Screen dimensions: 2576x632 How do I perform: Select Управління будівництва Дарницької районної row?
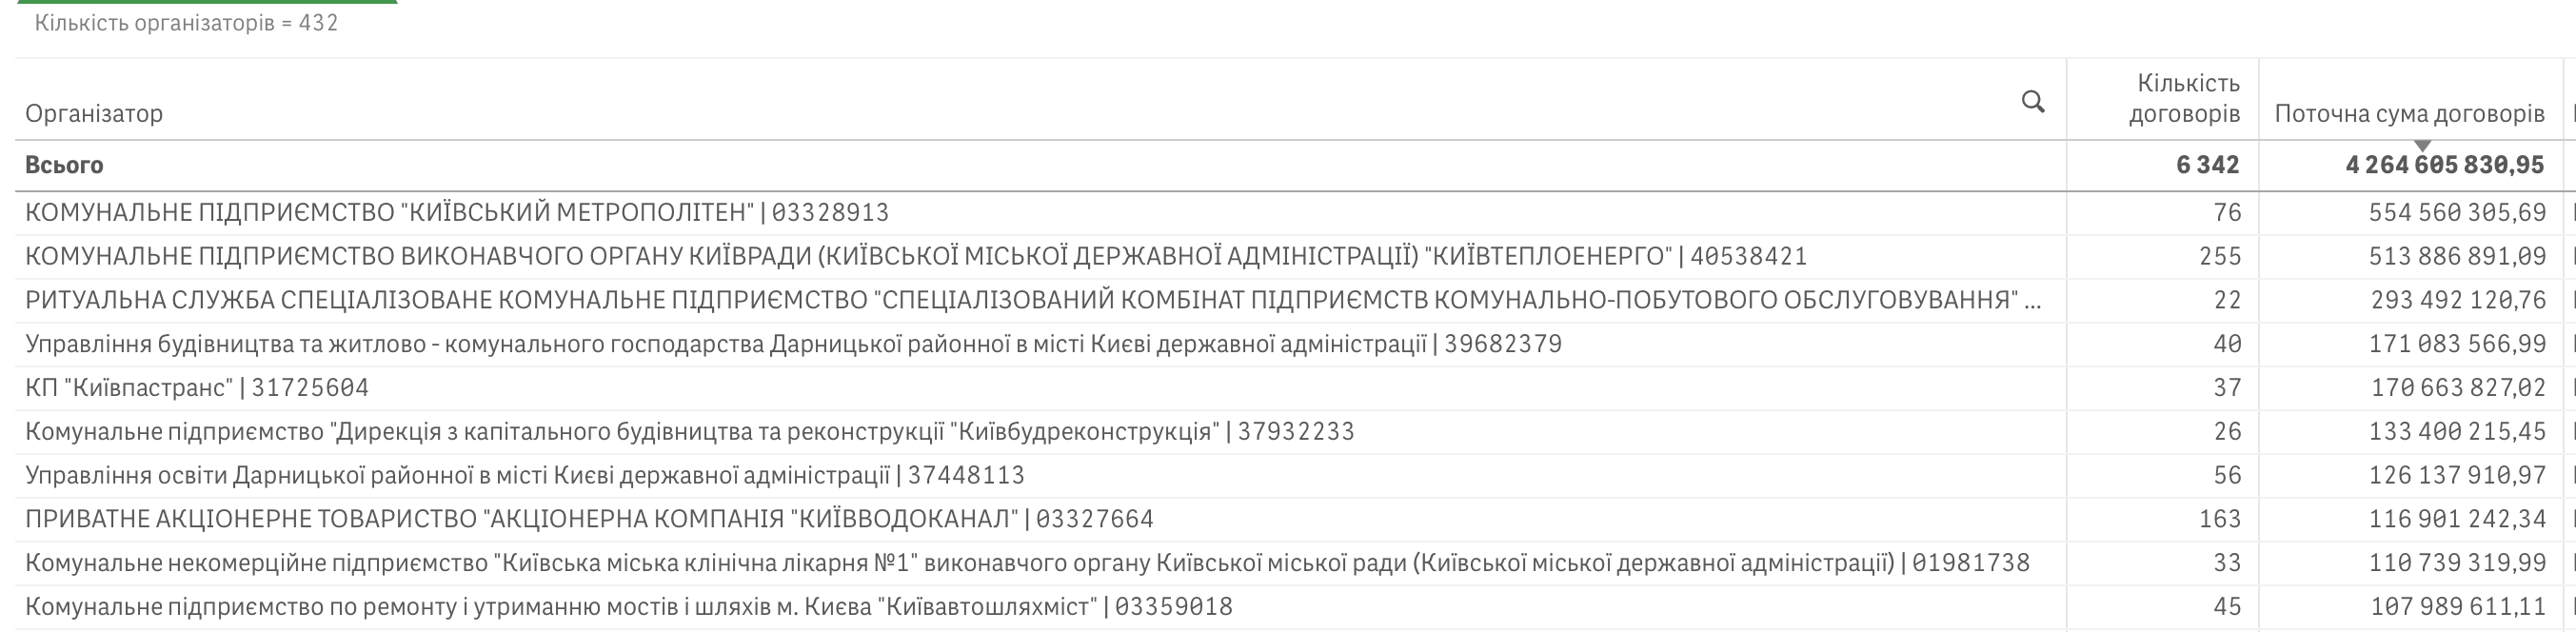point(793,344)
